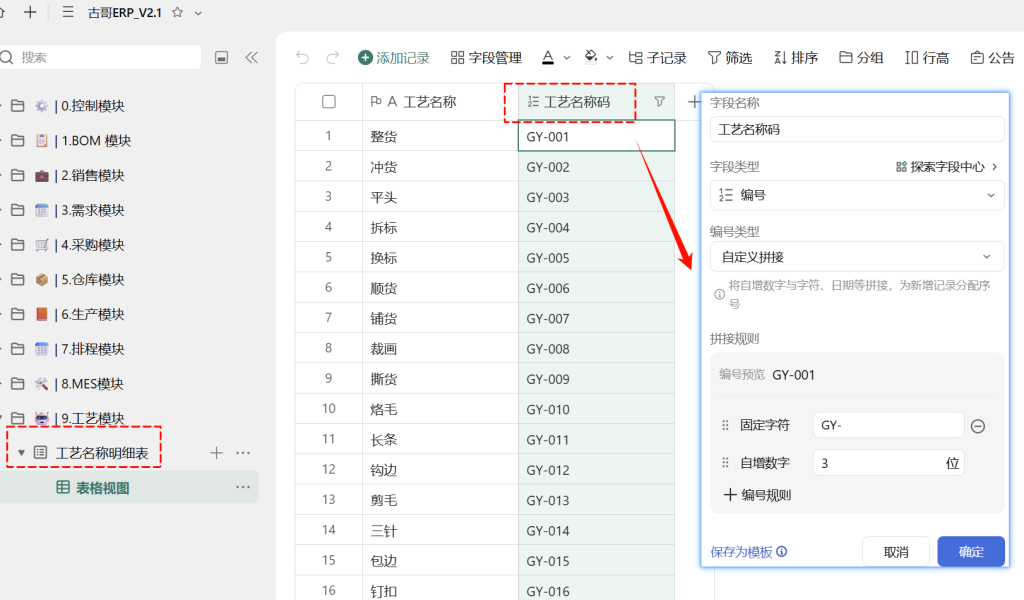Image resolution: width=1024 pixels, height=600 pixels.
Task: Open the more options dots for 表格视图
Action: pyautogui.click(x=243, y=487)
